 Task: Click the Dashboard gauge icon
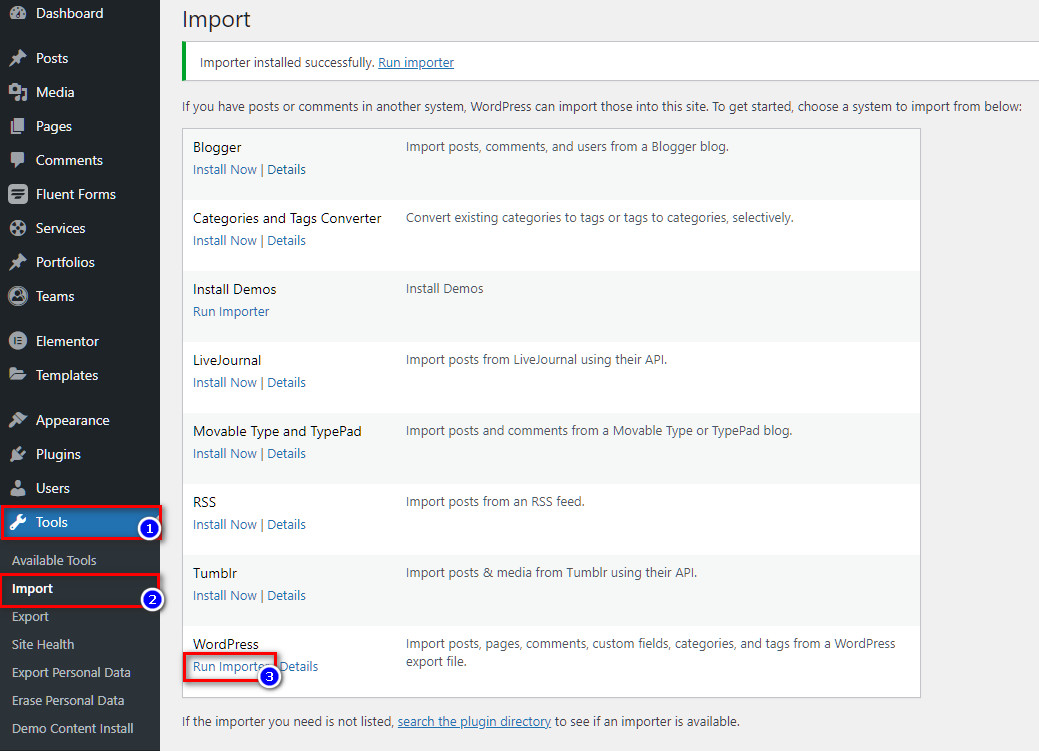tap(18, 13)
